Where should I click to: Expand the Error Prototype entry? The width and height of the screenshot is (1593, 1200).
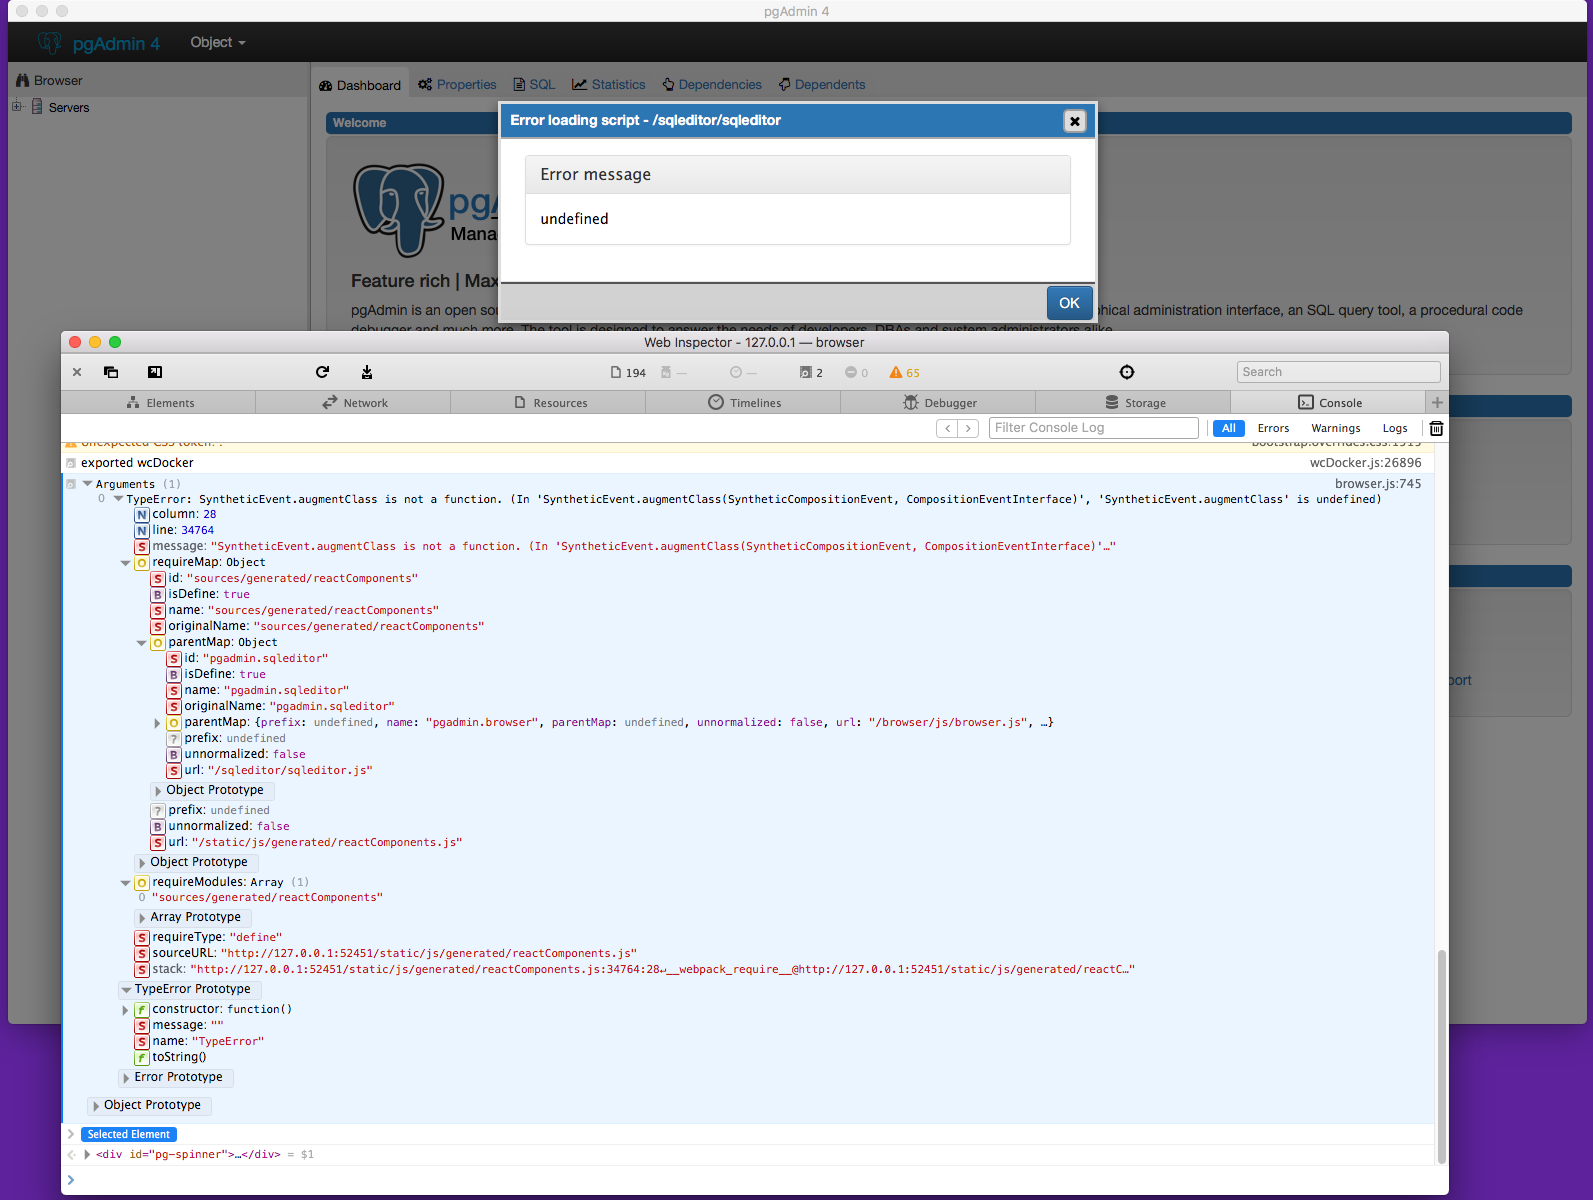tap(125, 1078)
